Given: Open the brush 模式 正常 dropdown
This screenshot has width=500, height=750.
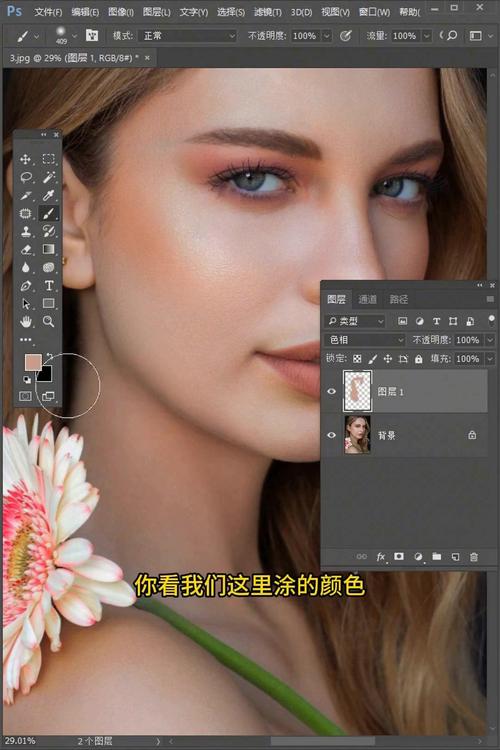Looking at the screenshot, I should 187,36.
